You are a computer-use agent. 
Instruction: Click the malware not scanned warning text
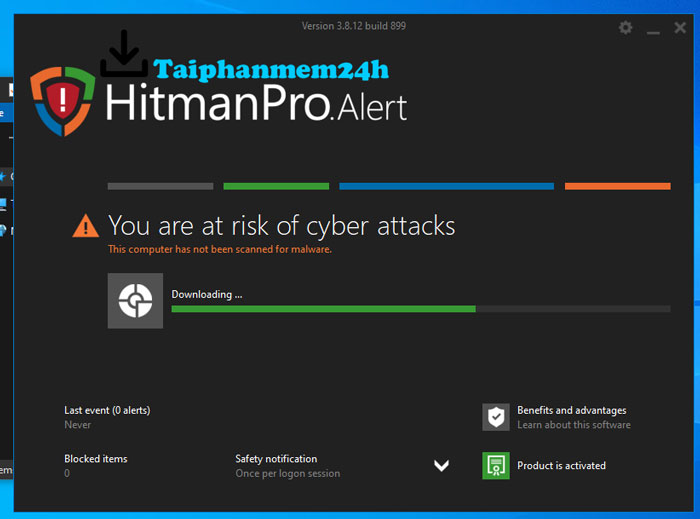[220, 249]
